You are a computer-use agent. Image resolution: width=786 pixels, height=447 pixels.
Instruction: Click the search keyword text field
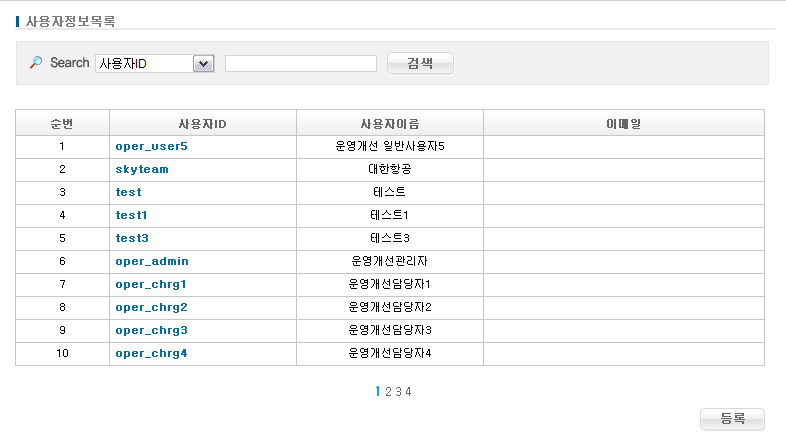(x=300, y=64)
